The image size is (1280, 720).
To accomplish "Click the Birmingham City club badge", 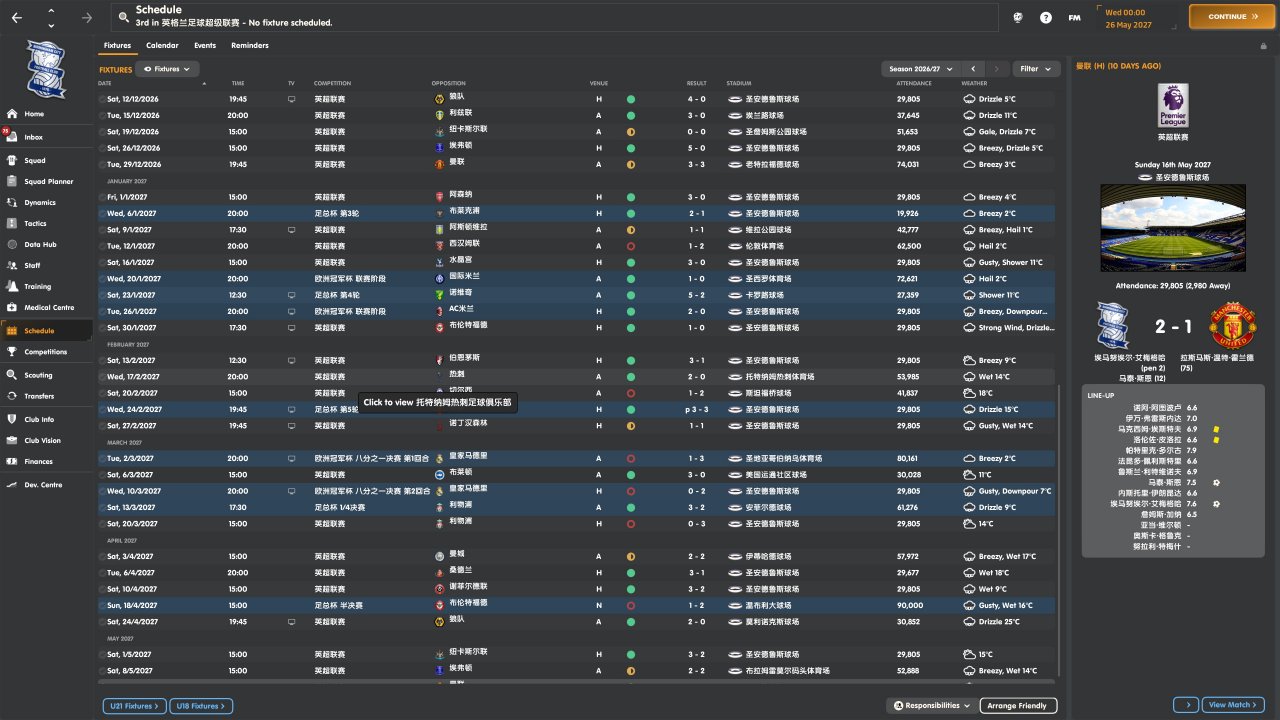I will tap(46, 68).
